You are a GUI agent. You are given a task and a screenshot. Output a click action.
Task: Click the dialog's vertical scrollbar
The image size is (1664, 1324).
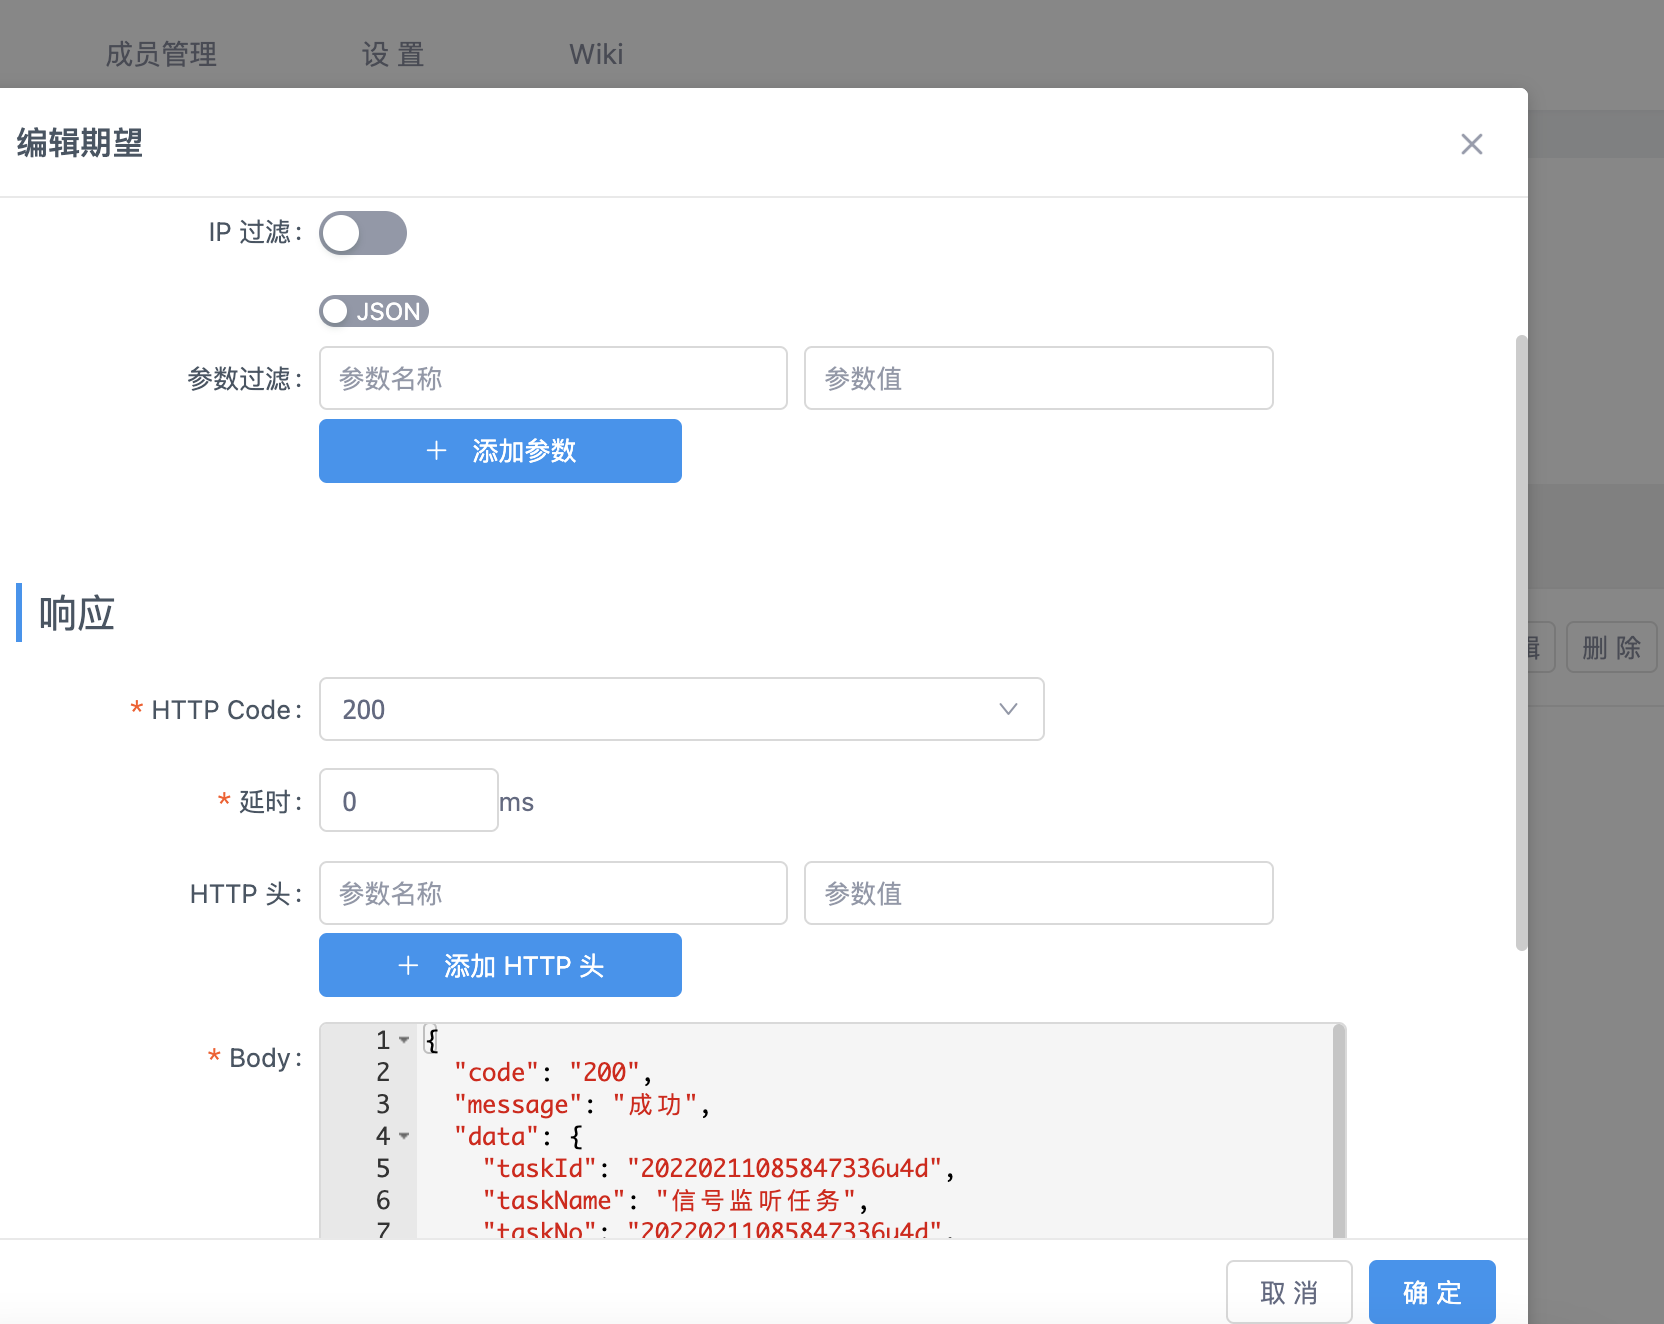1521,640
